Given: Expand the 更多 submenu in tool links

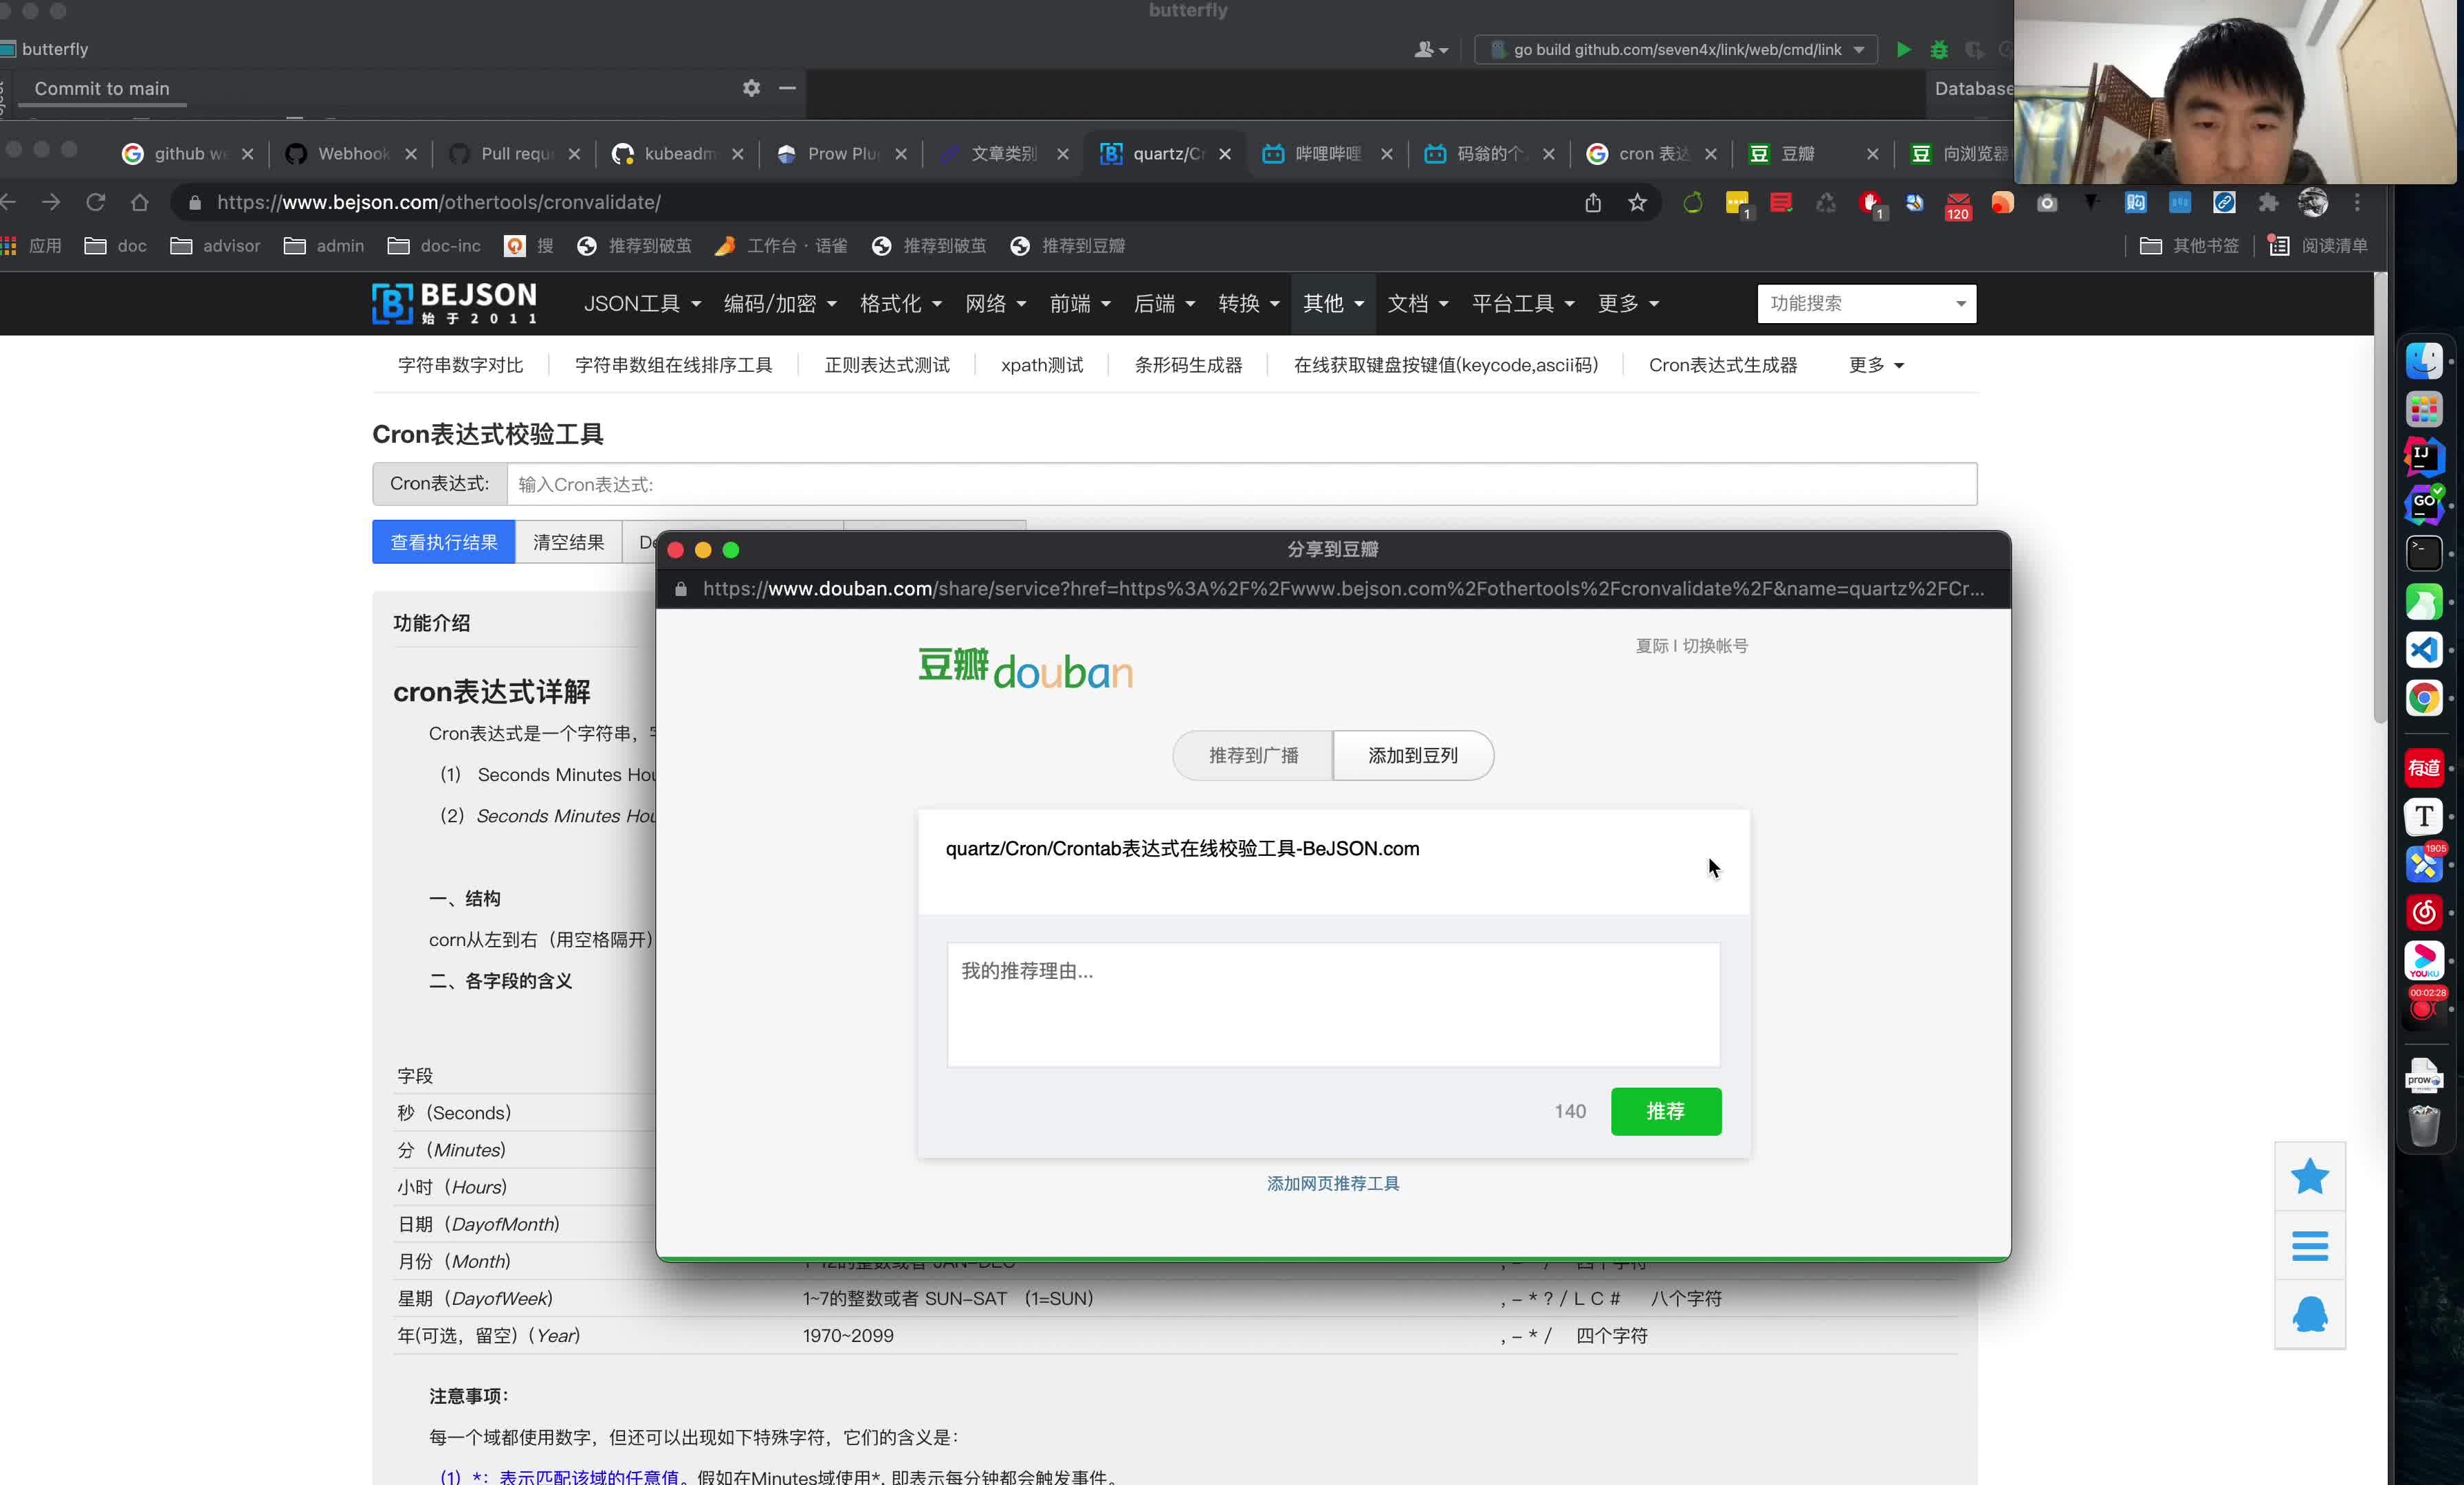Looking at the screenshot, I should click(1875, 365).
